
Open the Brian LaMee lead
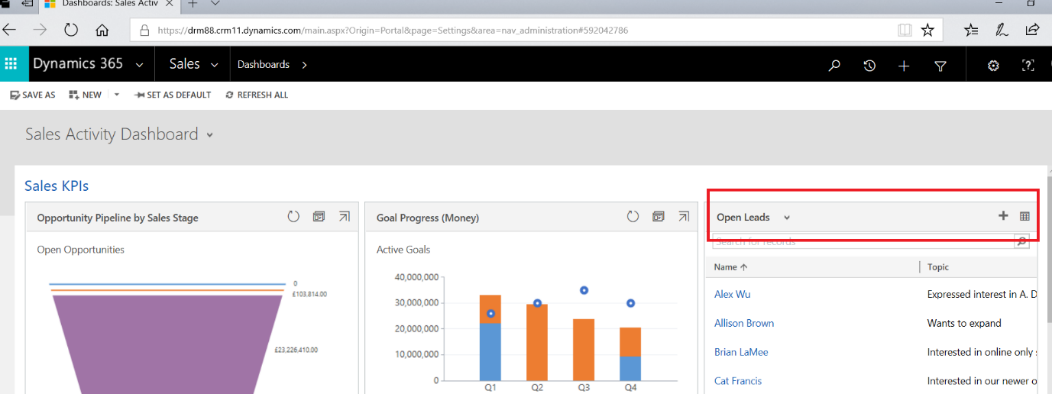[741, 352]
